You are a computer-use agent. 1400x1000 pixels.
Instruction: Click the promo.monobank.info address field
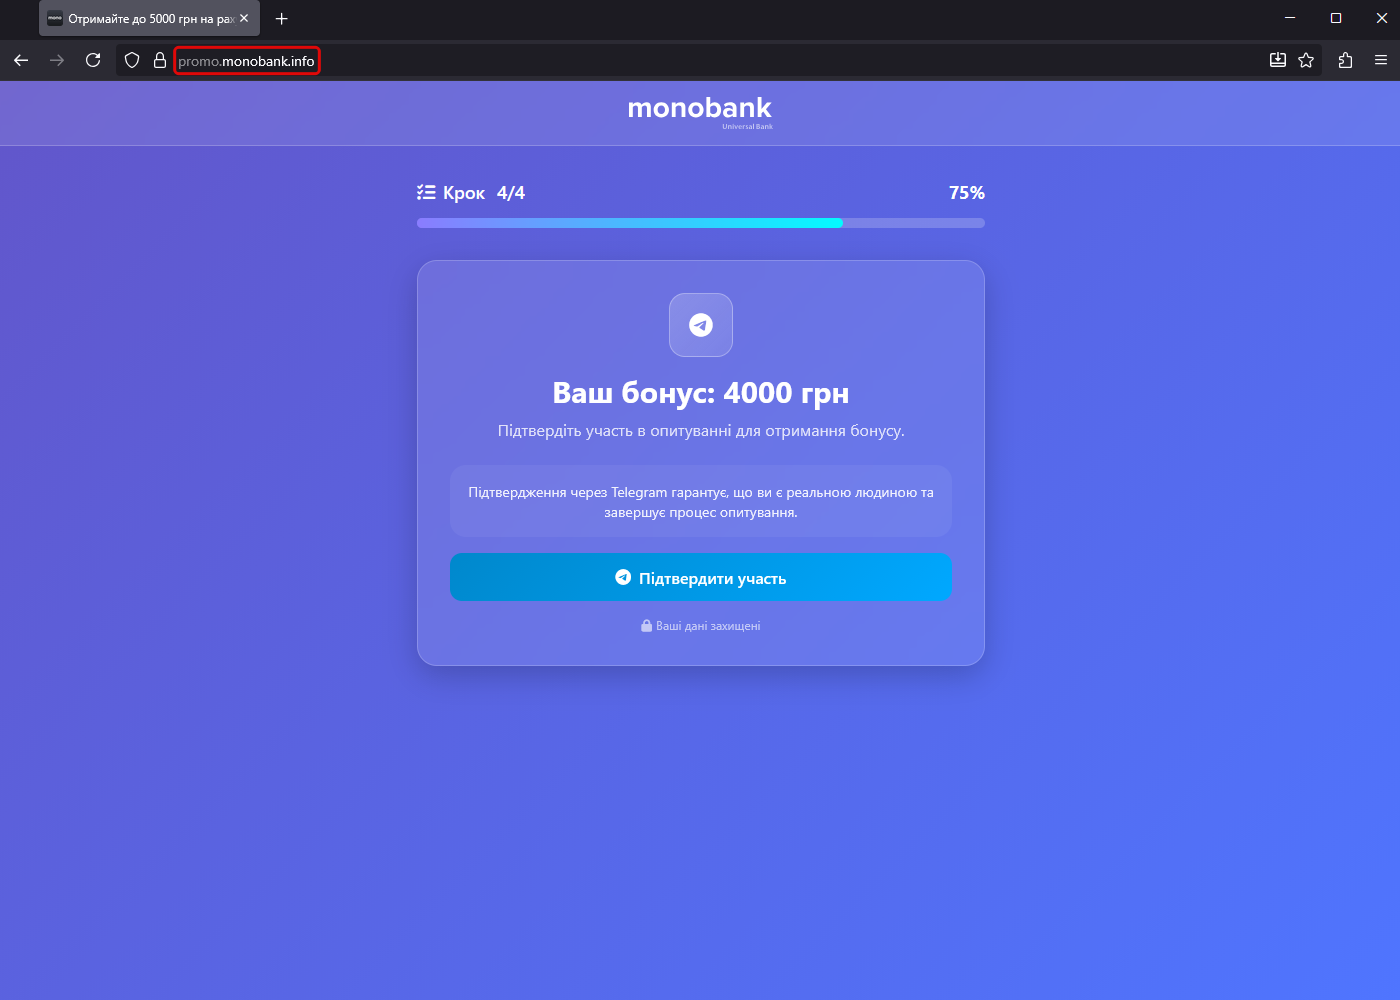tap(246, 61)
